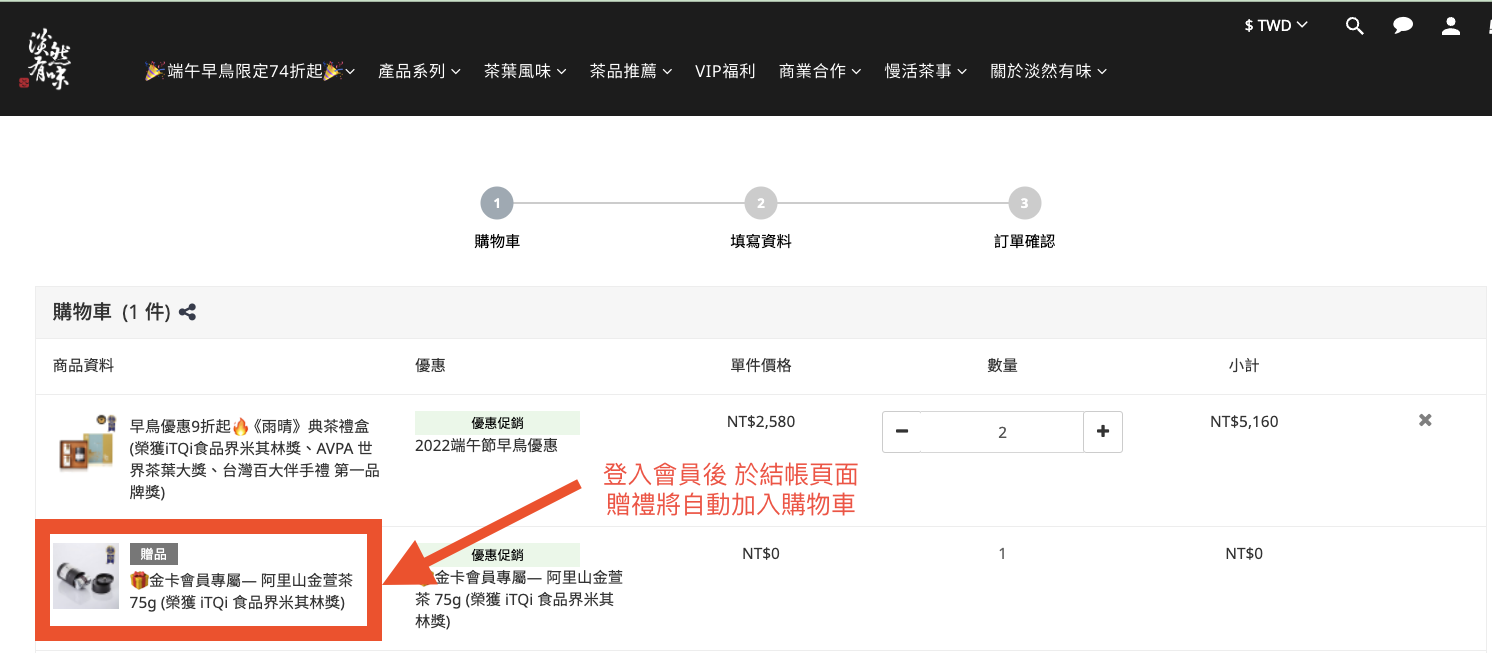This screenshot has height=653, width=1492.
Task: Decrease quantity with the minus button
Action: pyautogui.click(x=902, y=432)
